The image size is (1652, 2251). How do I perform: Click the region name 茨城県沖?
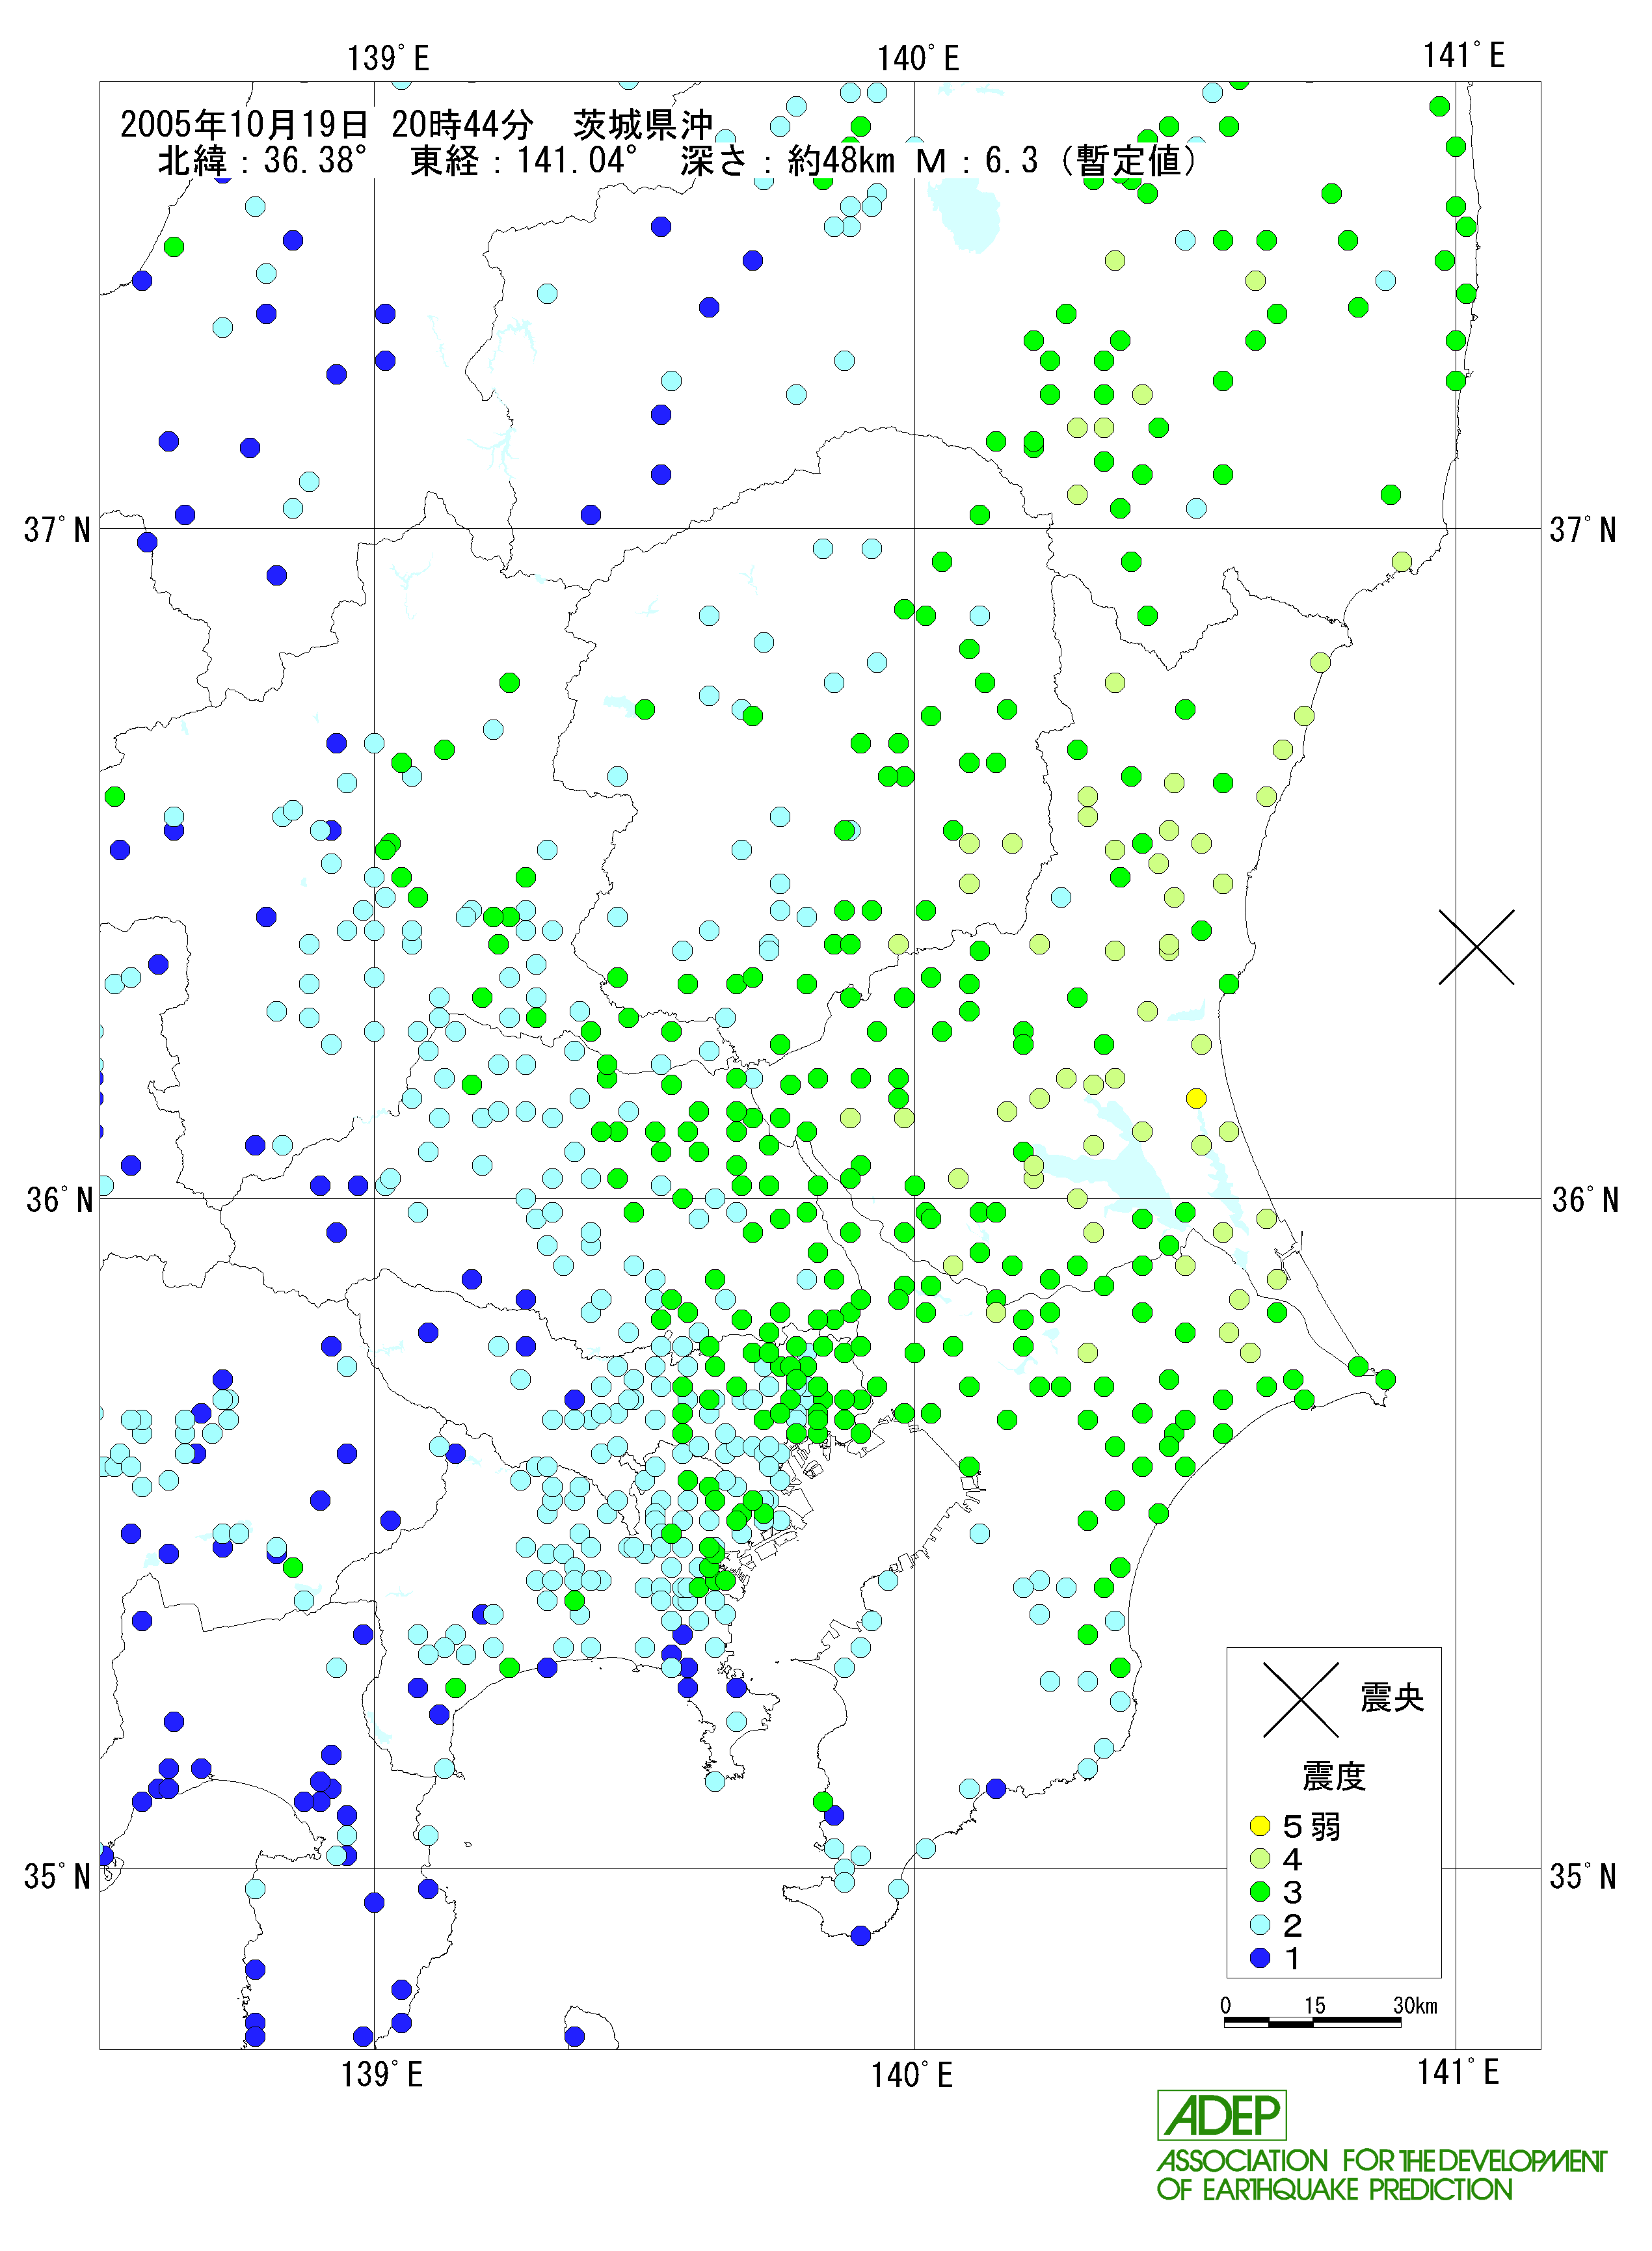(x=643, y=125)
